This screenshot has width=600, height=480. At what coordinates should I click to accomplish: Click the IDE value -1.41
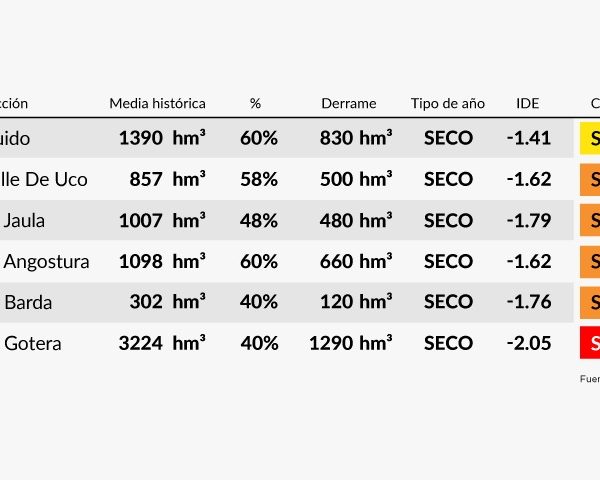click(x=528, y=138)
